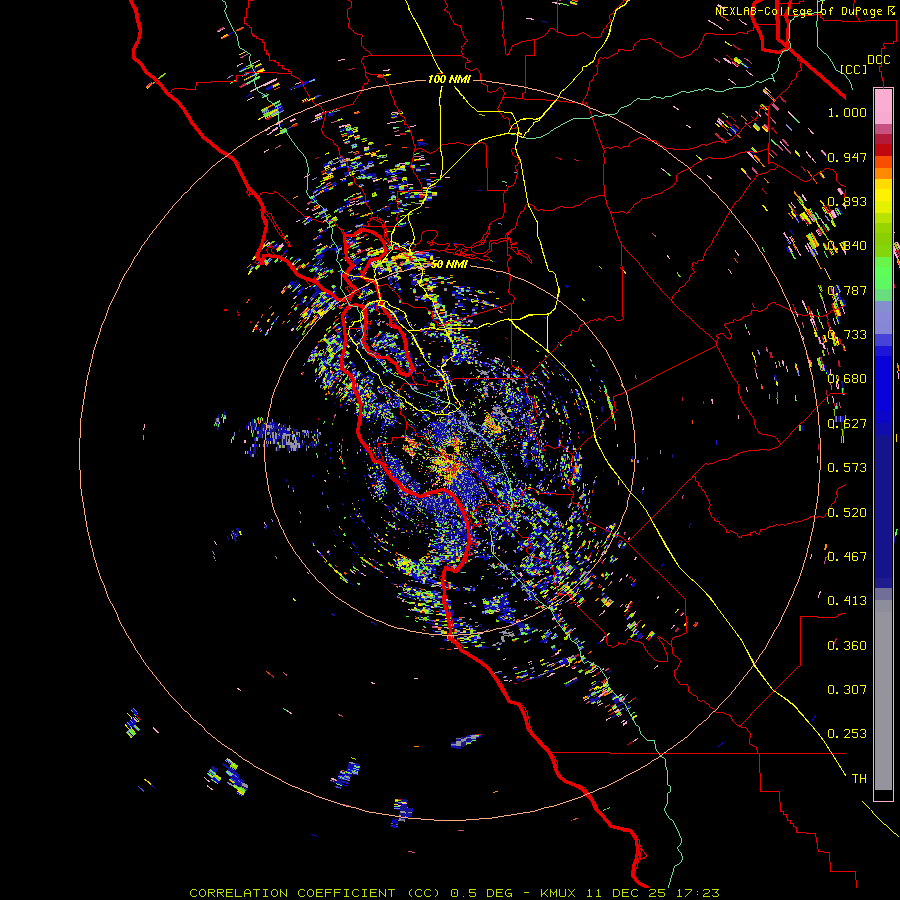The image size is (900, 900).
Task: Select the 0.733 legend value
Action: pos(847,335)
